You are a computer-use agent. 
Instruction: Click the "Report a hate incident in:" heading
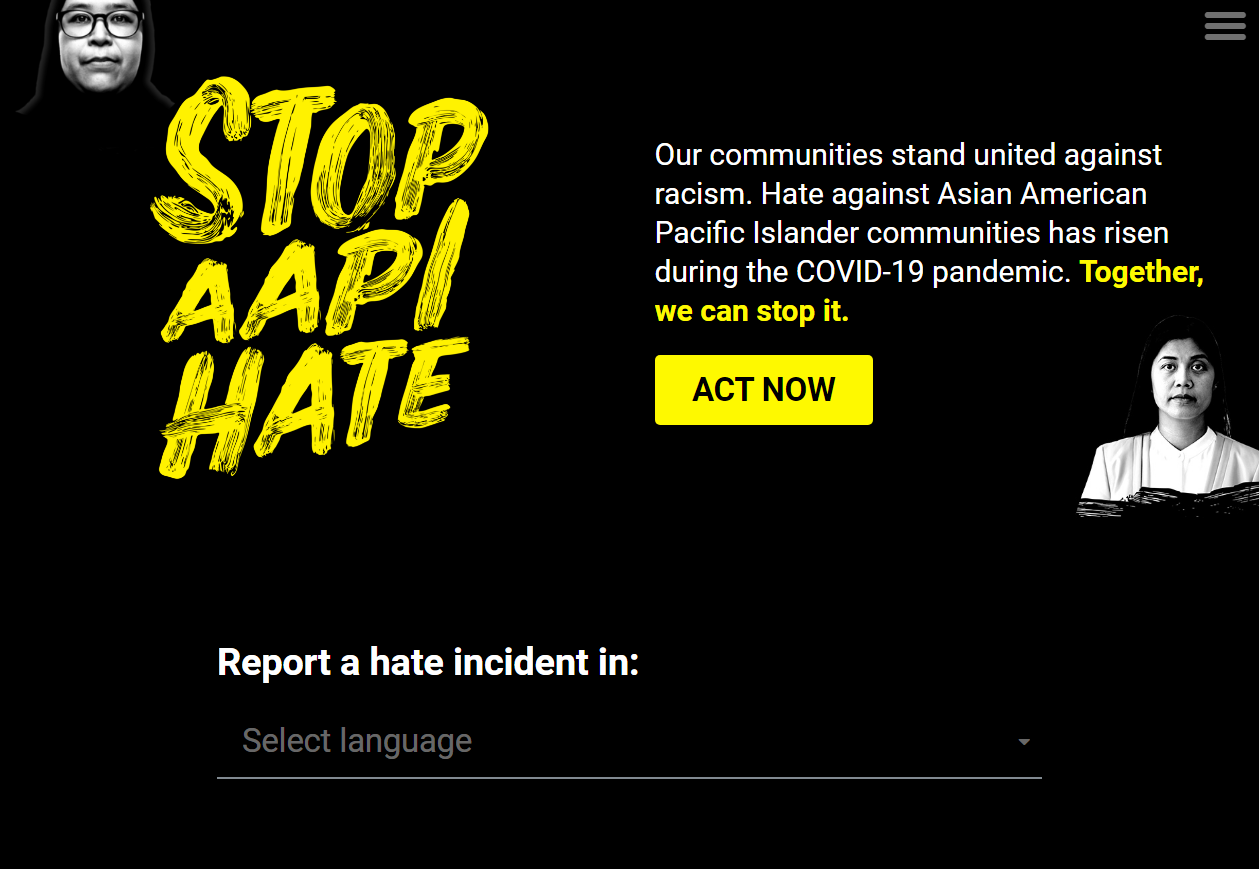click(x=428, y=662)
